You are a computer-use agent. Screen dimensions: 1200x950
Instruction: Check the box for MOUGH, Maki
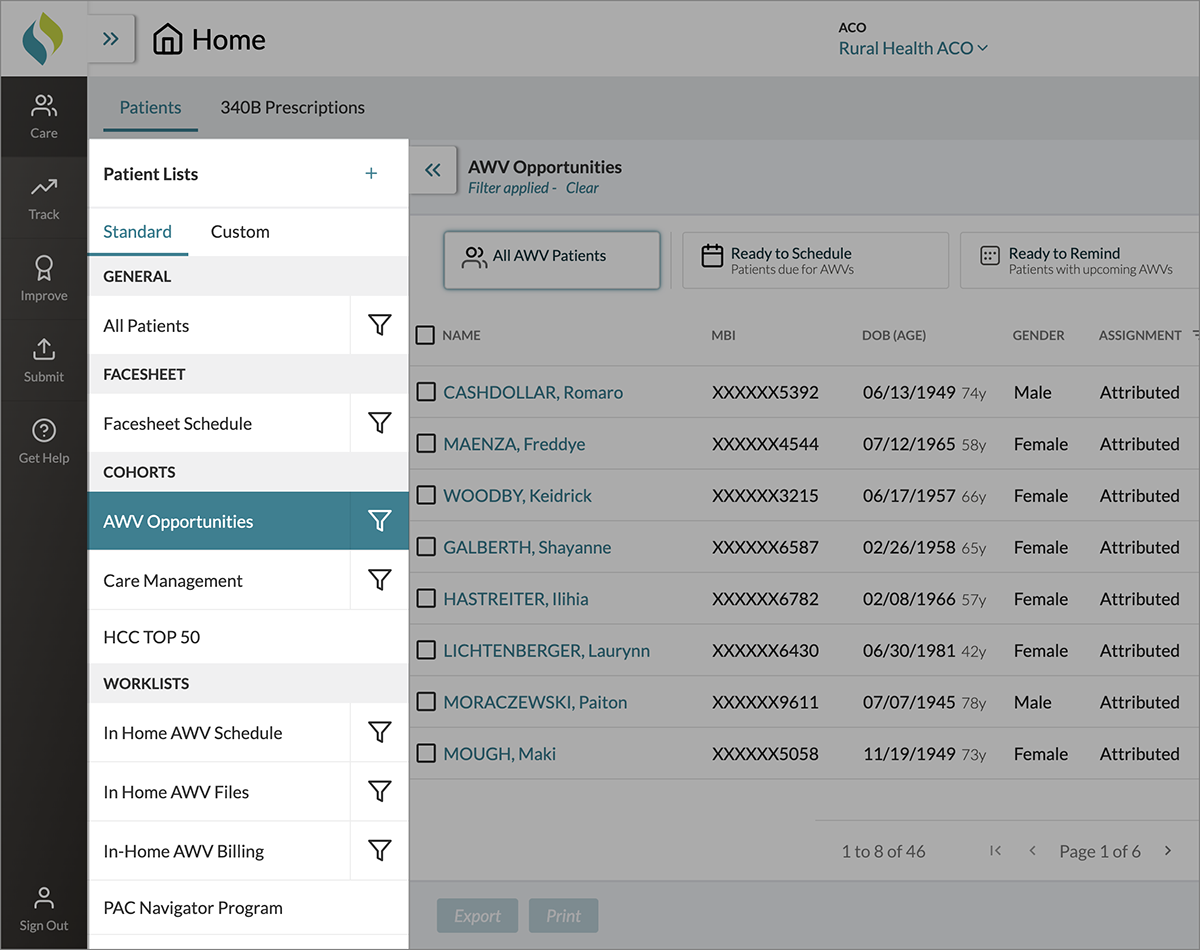[425, 754]
